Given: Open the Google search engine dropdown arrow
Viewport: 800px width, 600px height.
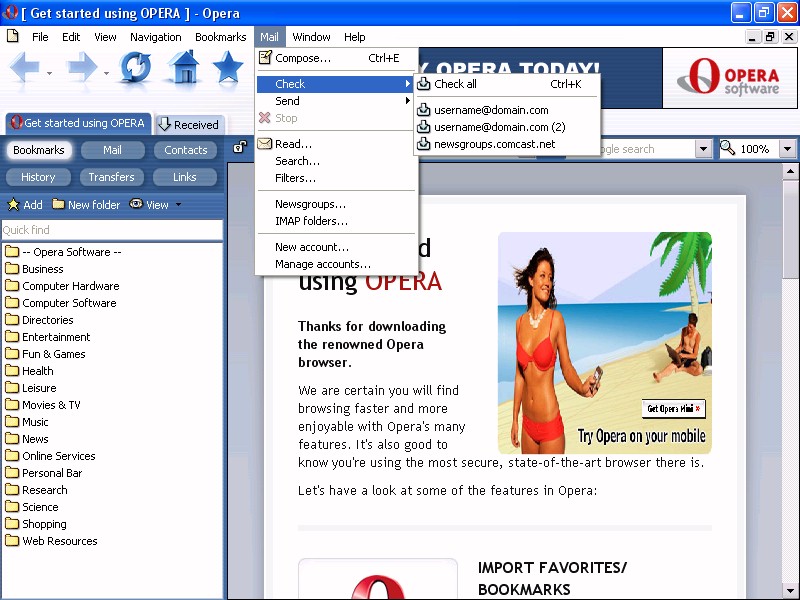Looking at the screenshot, I should 704,149.
